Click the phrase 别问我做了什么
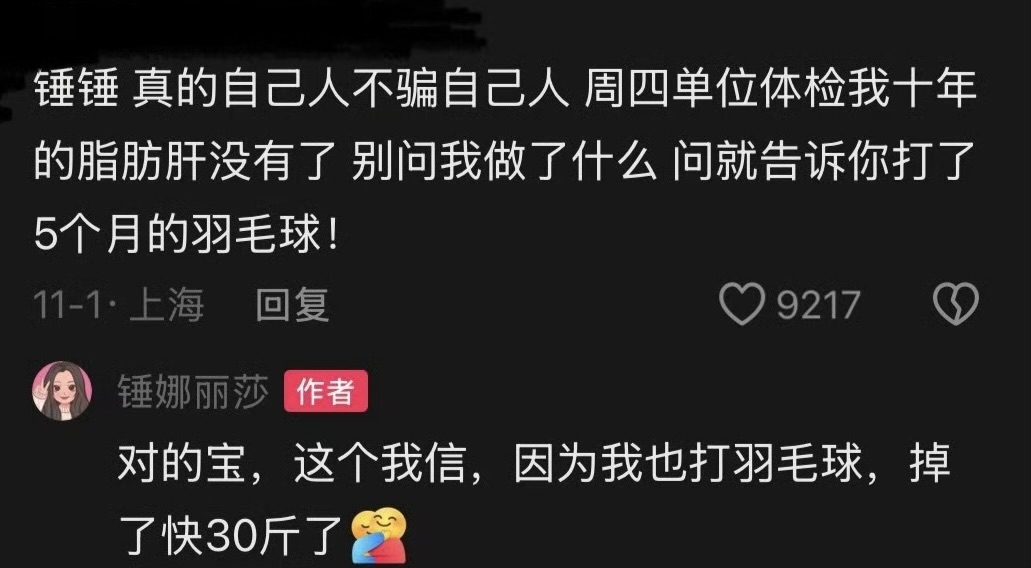The height and width of the screenshot is (568, 1031). pos(504,163)
